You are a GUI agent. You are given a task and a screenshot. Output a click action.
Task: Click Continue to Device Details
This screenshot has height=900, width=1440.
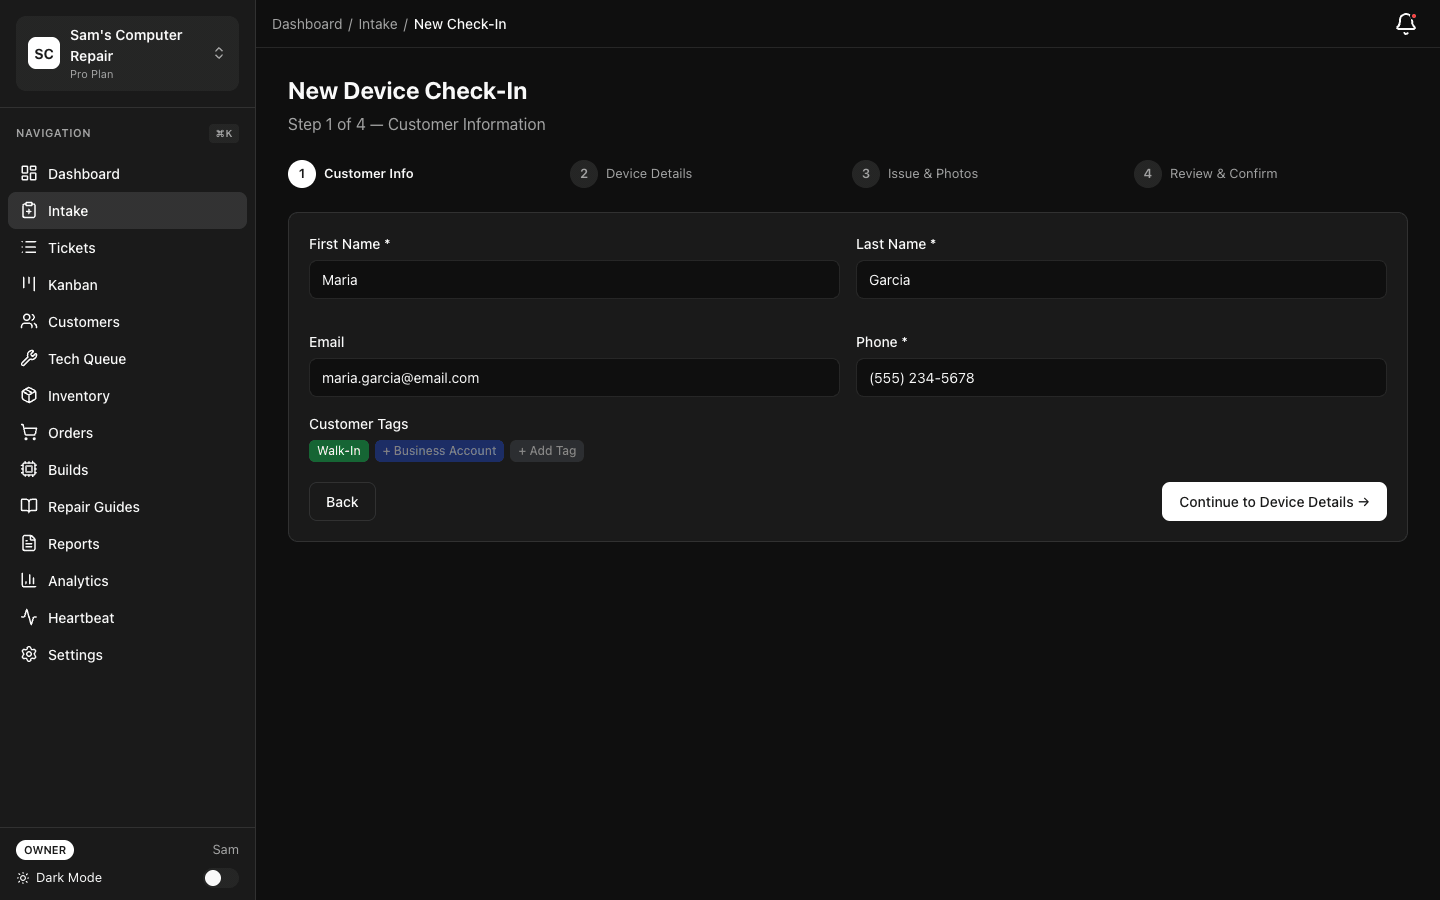tap(1273, 502)
